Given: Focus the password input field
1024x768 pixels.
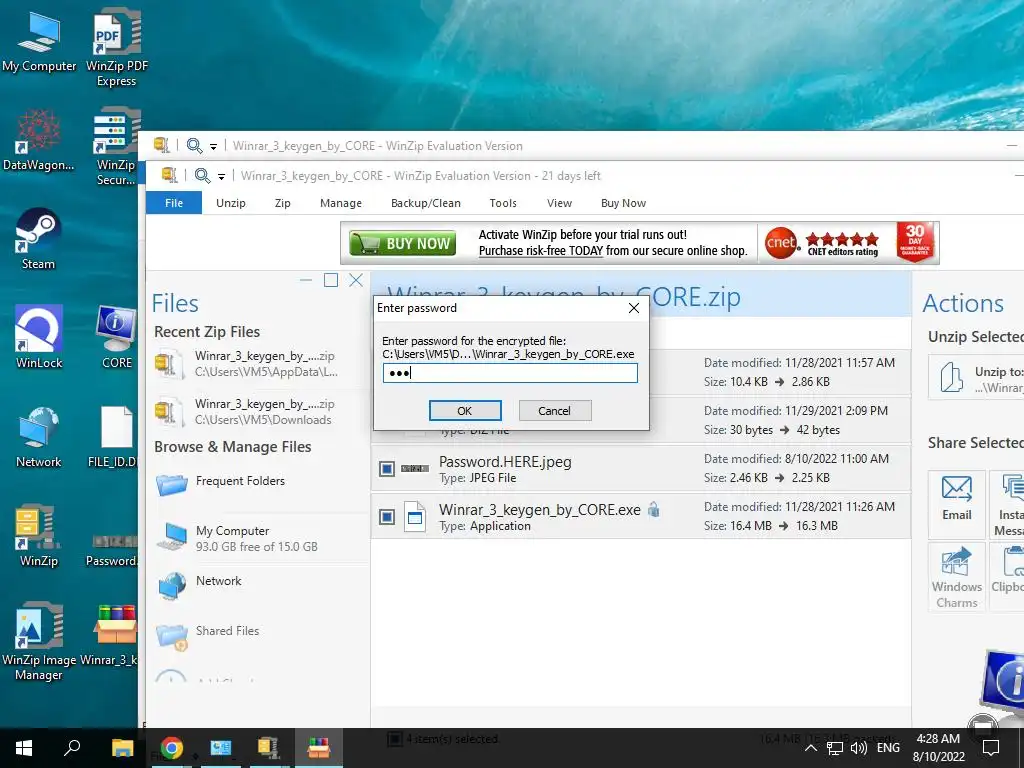Looking at the screenshot, I should [x=510, y=373].
